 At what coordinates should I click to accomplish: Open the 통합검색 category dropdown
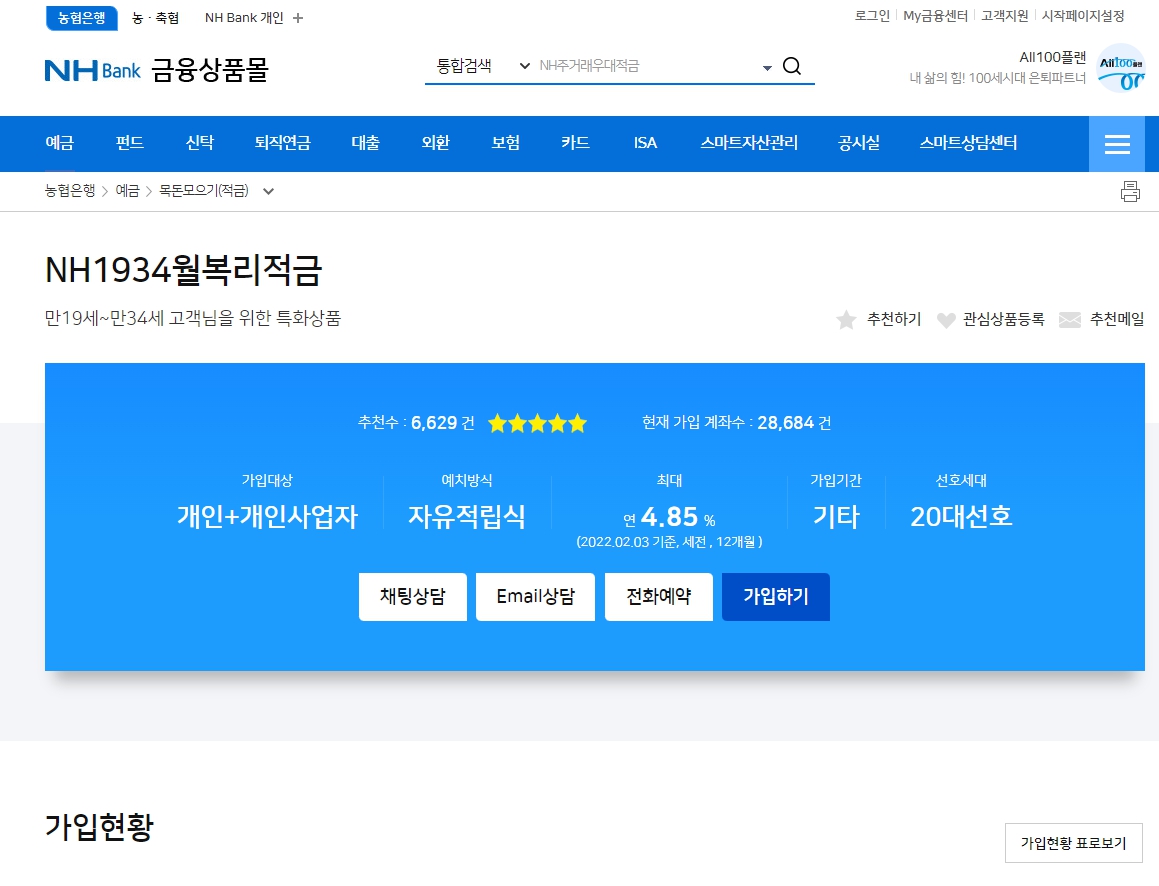click(x=483, y=66)
